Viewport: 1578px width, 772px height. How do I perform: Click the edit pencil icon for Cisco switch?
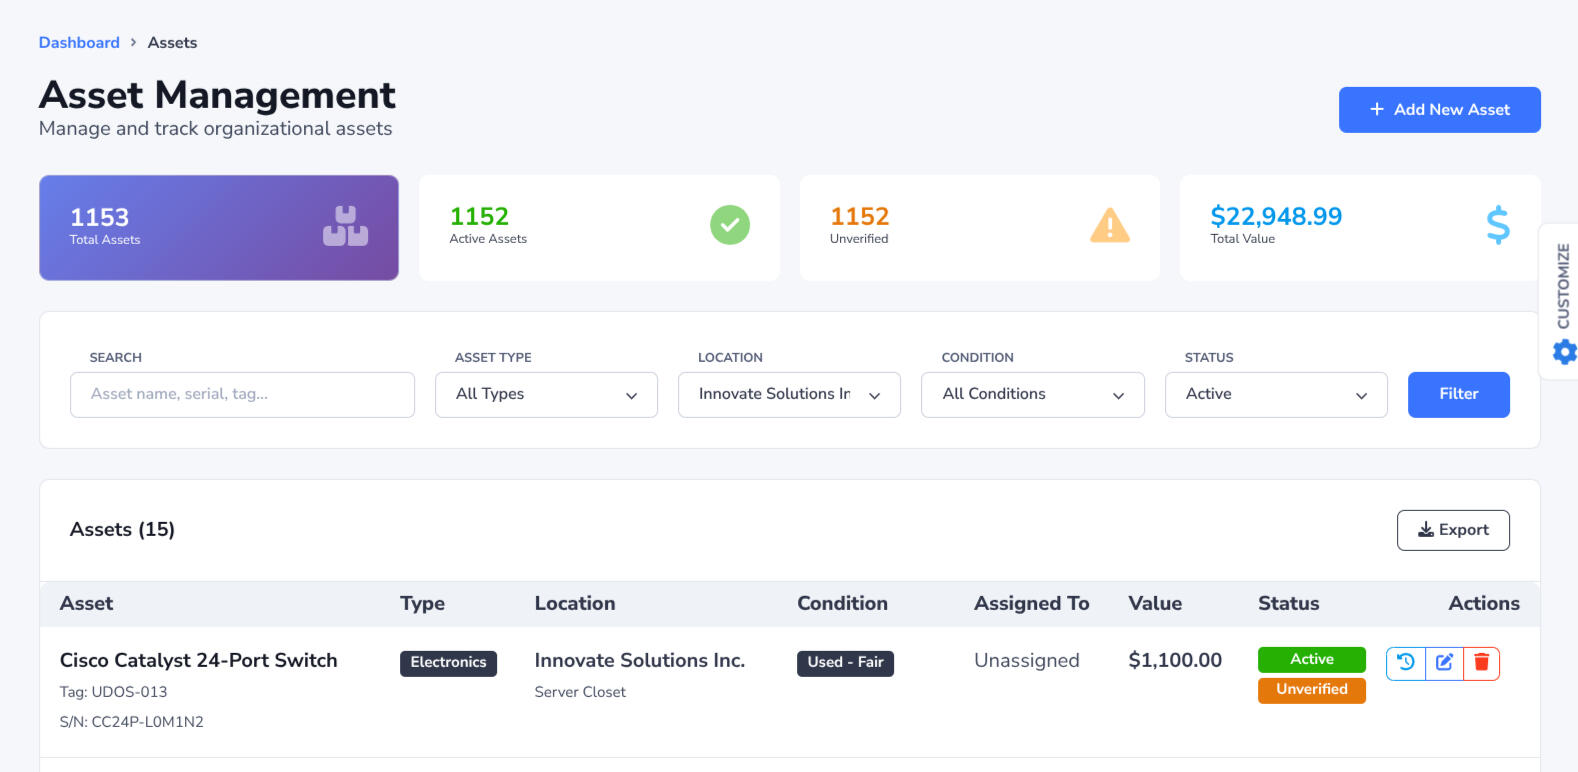[1444, 663]
